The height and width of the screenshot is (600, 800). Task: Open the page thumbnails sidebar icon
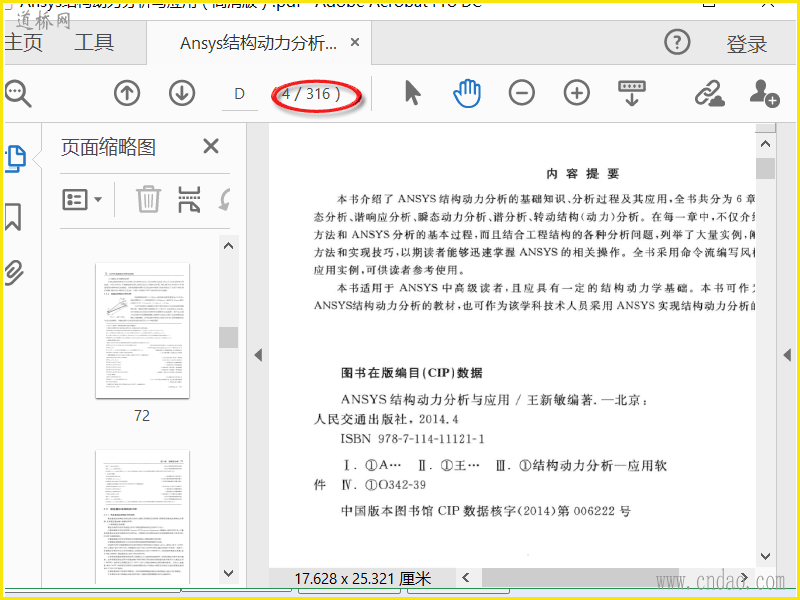coord(15,159)
